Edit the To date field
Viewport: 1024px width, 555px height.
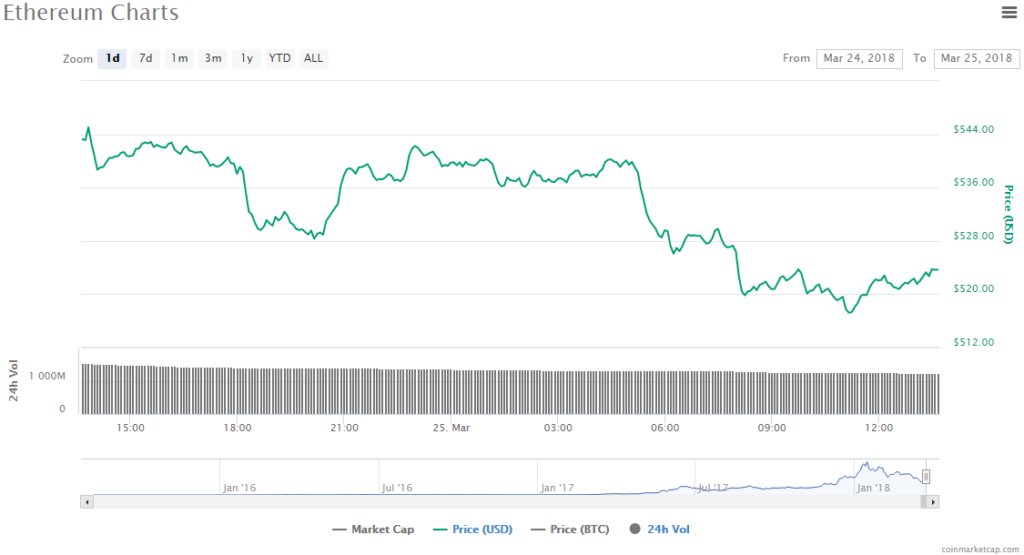[x=976, y=58]
